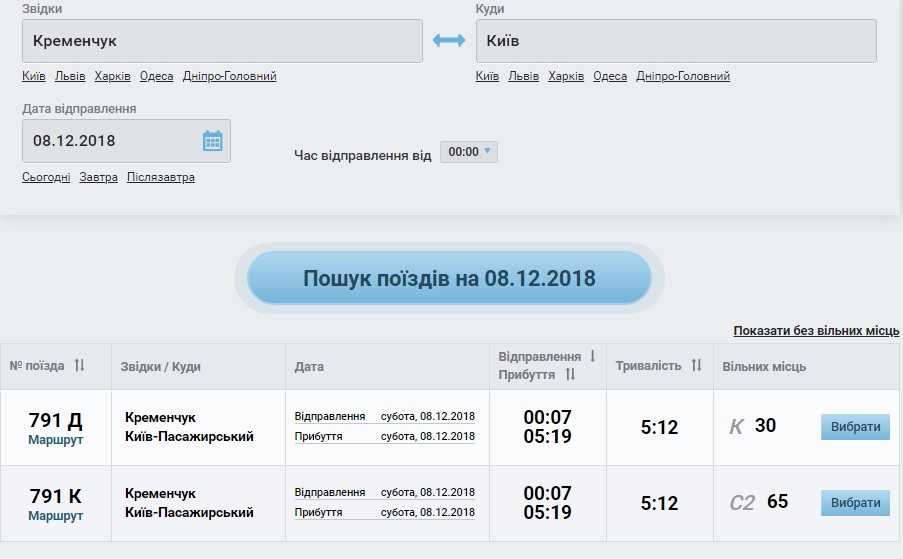
Task: Select Одеса under the Куди field
Action: [x=610, y=76]
